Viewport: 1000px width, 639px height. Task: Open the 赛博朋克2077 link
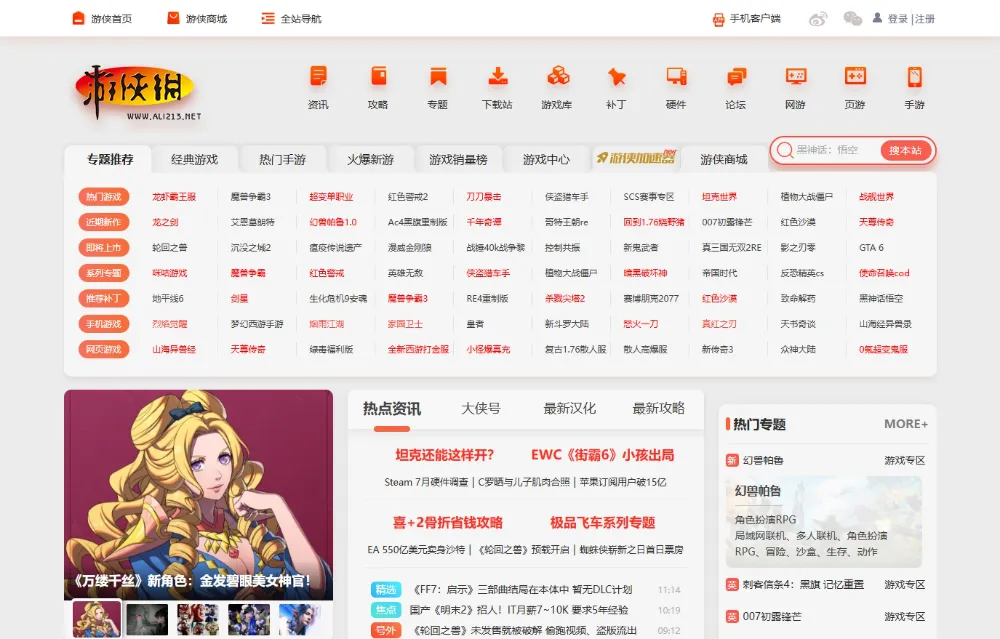651,298
